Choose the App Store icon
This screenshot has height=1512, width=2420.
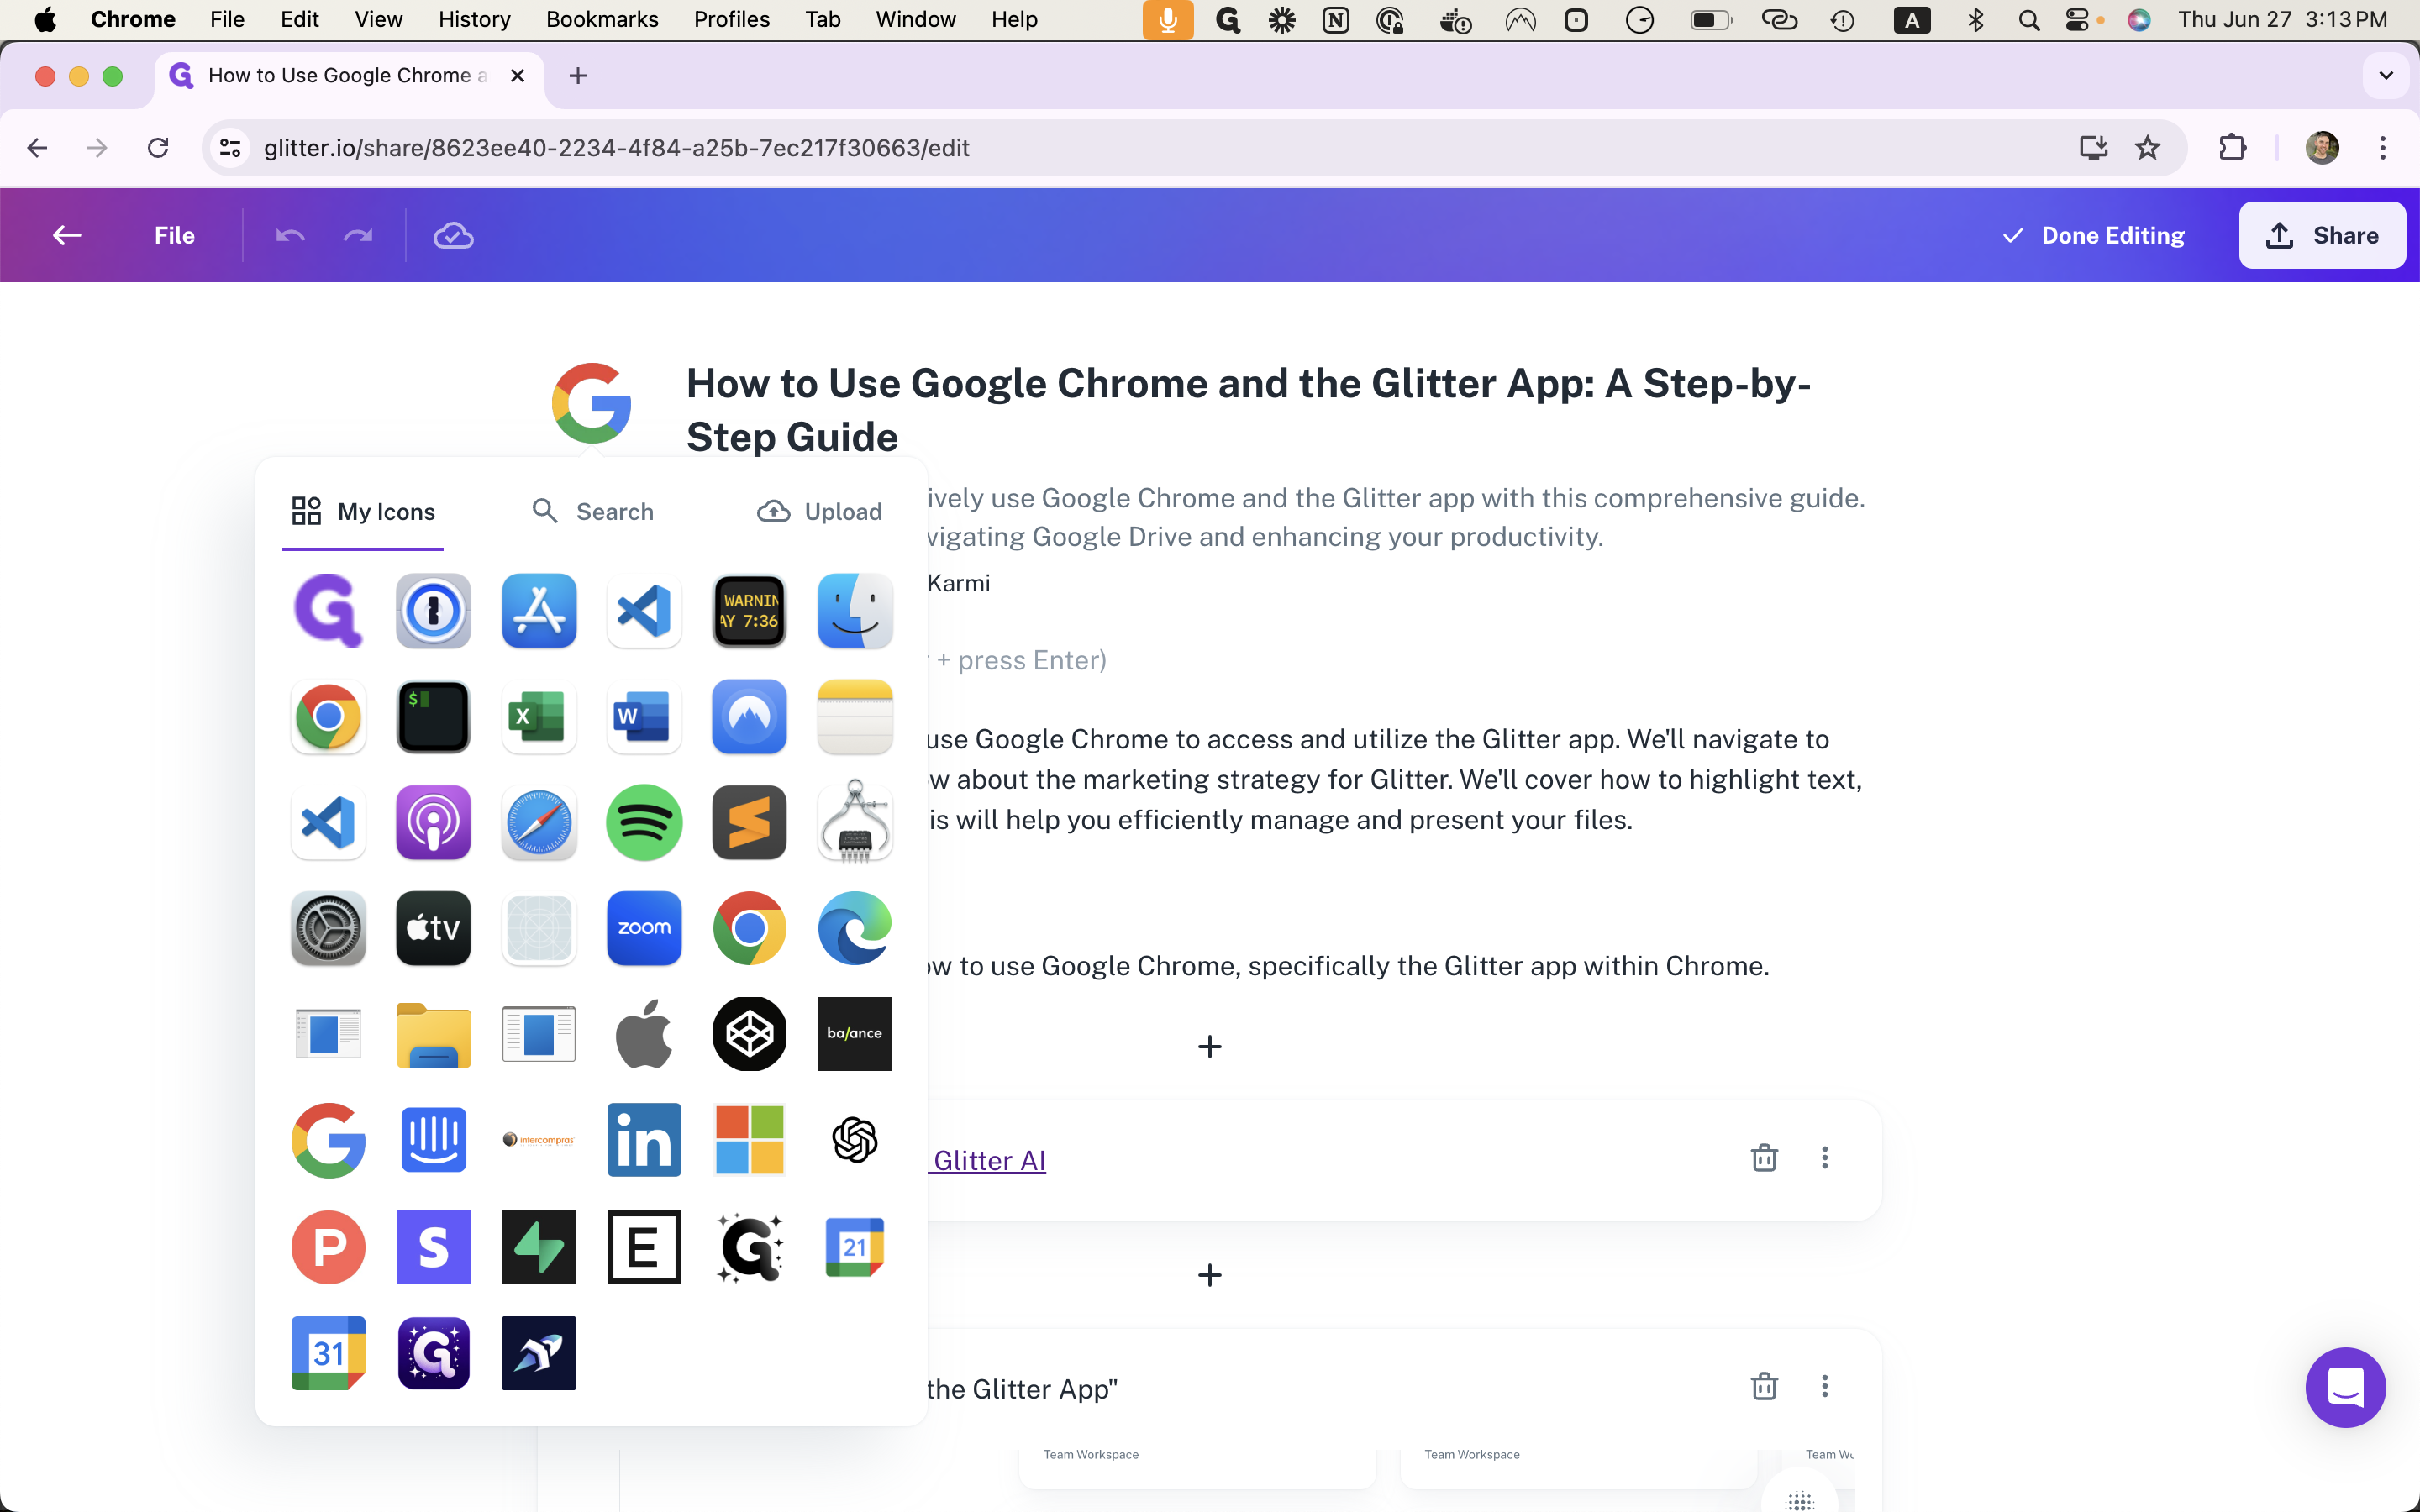[x=539, y=611]
